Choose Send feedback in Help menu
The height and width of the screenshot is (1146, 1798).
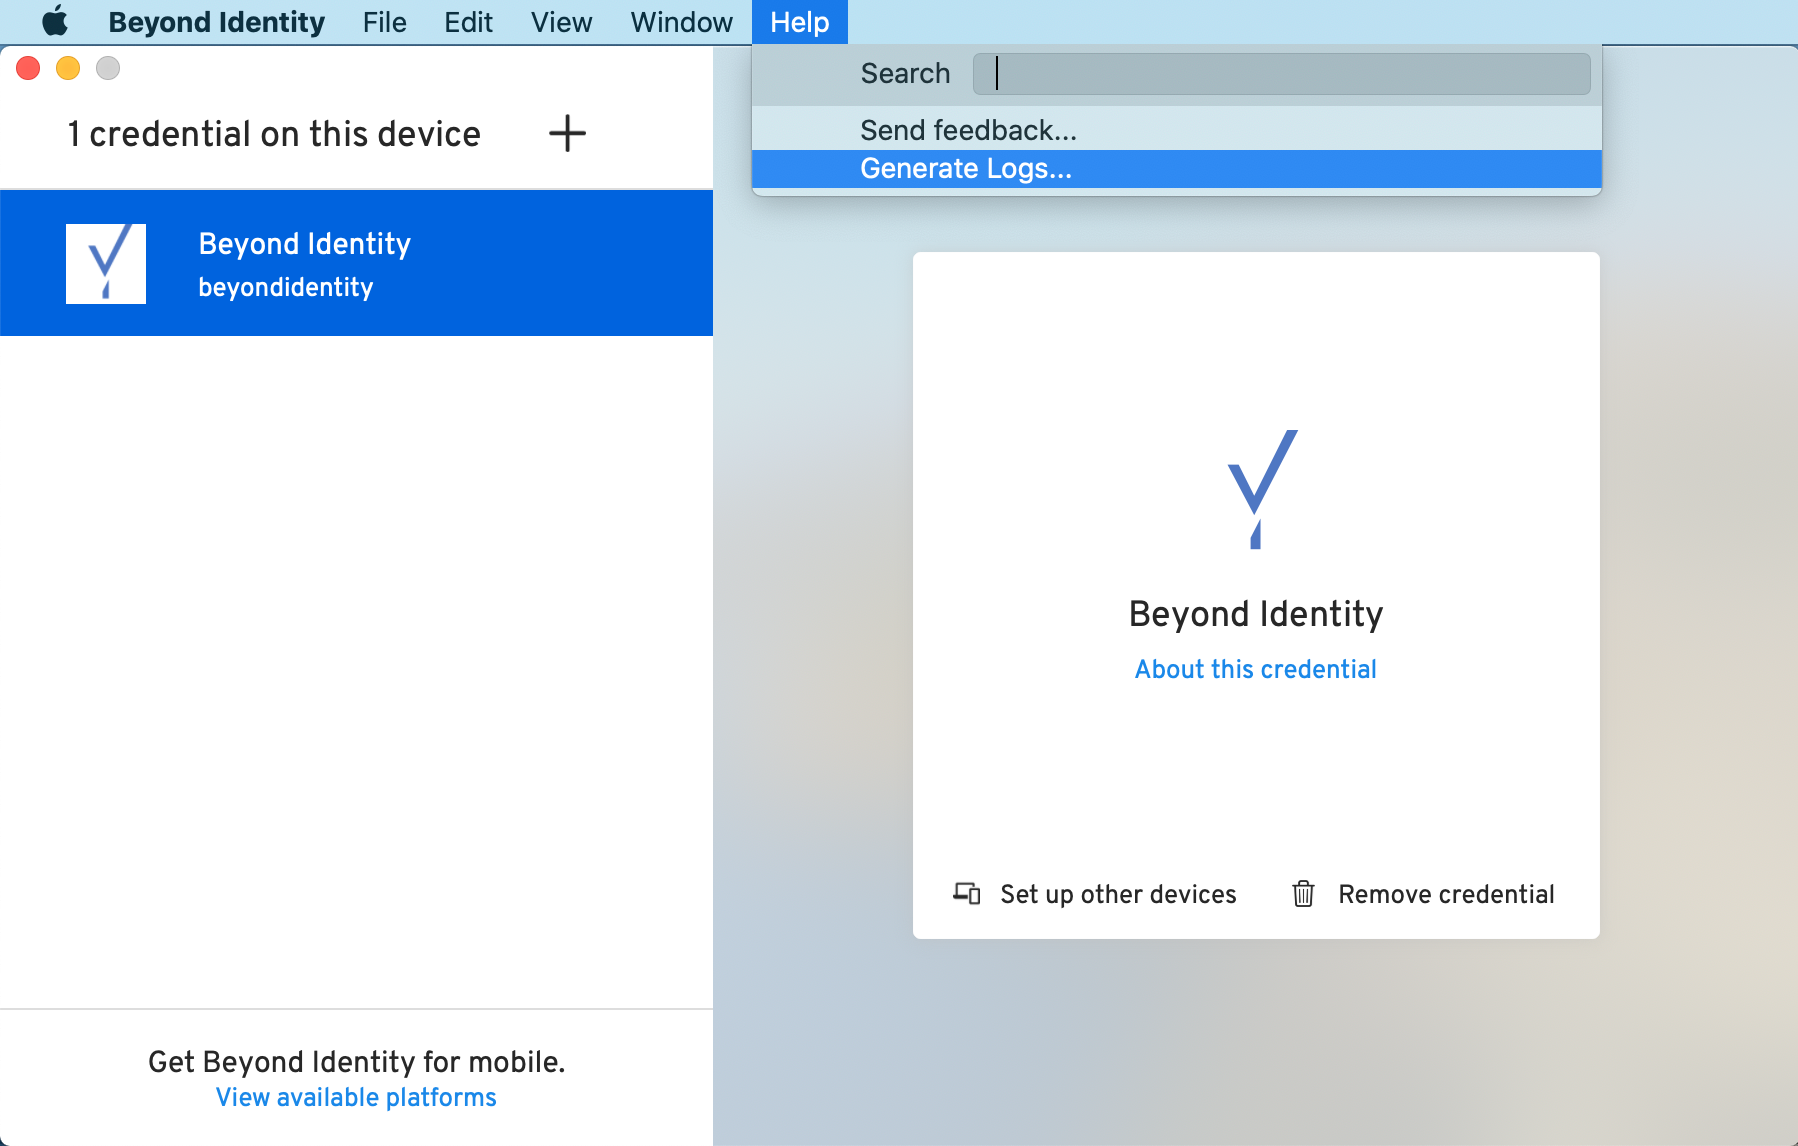[967, 130]
